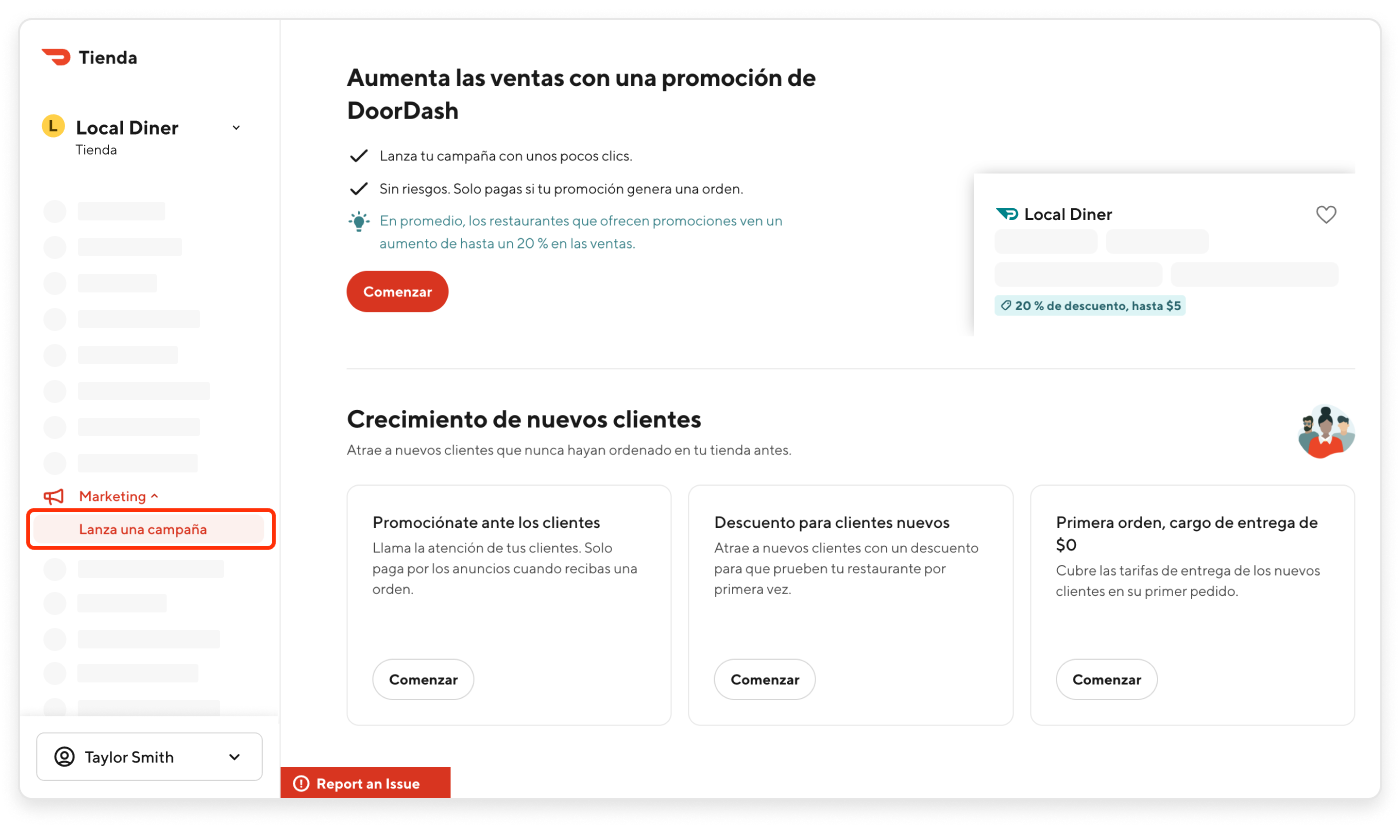
Task: Click the teal En promedio tip text
Action: pyautogui.click(x=581, y=232)
